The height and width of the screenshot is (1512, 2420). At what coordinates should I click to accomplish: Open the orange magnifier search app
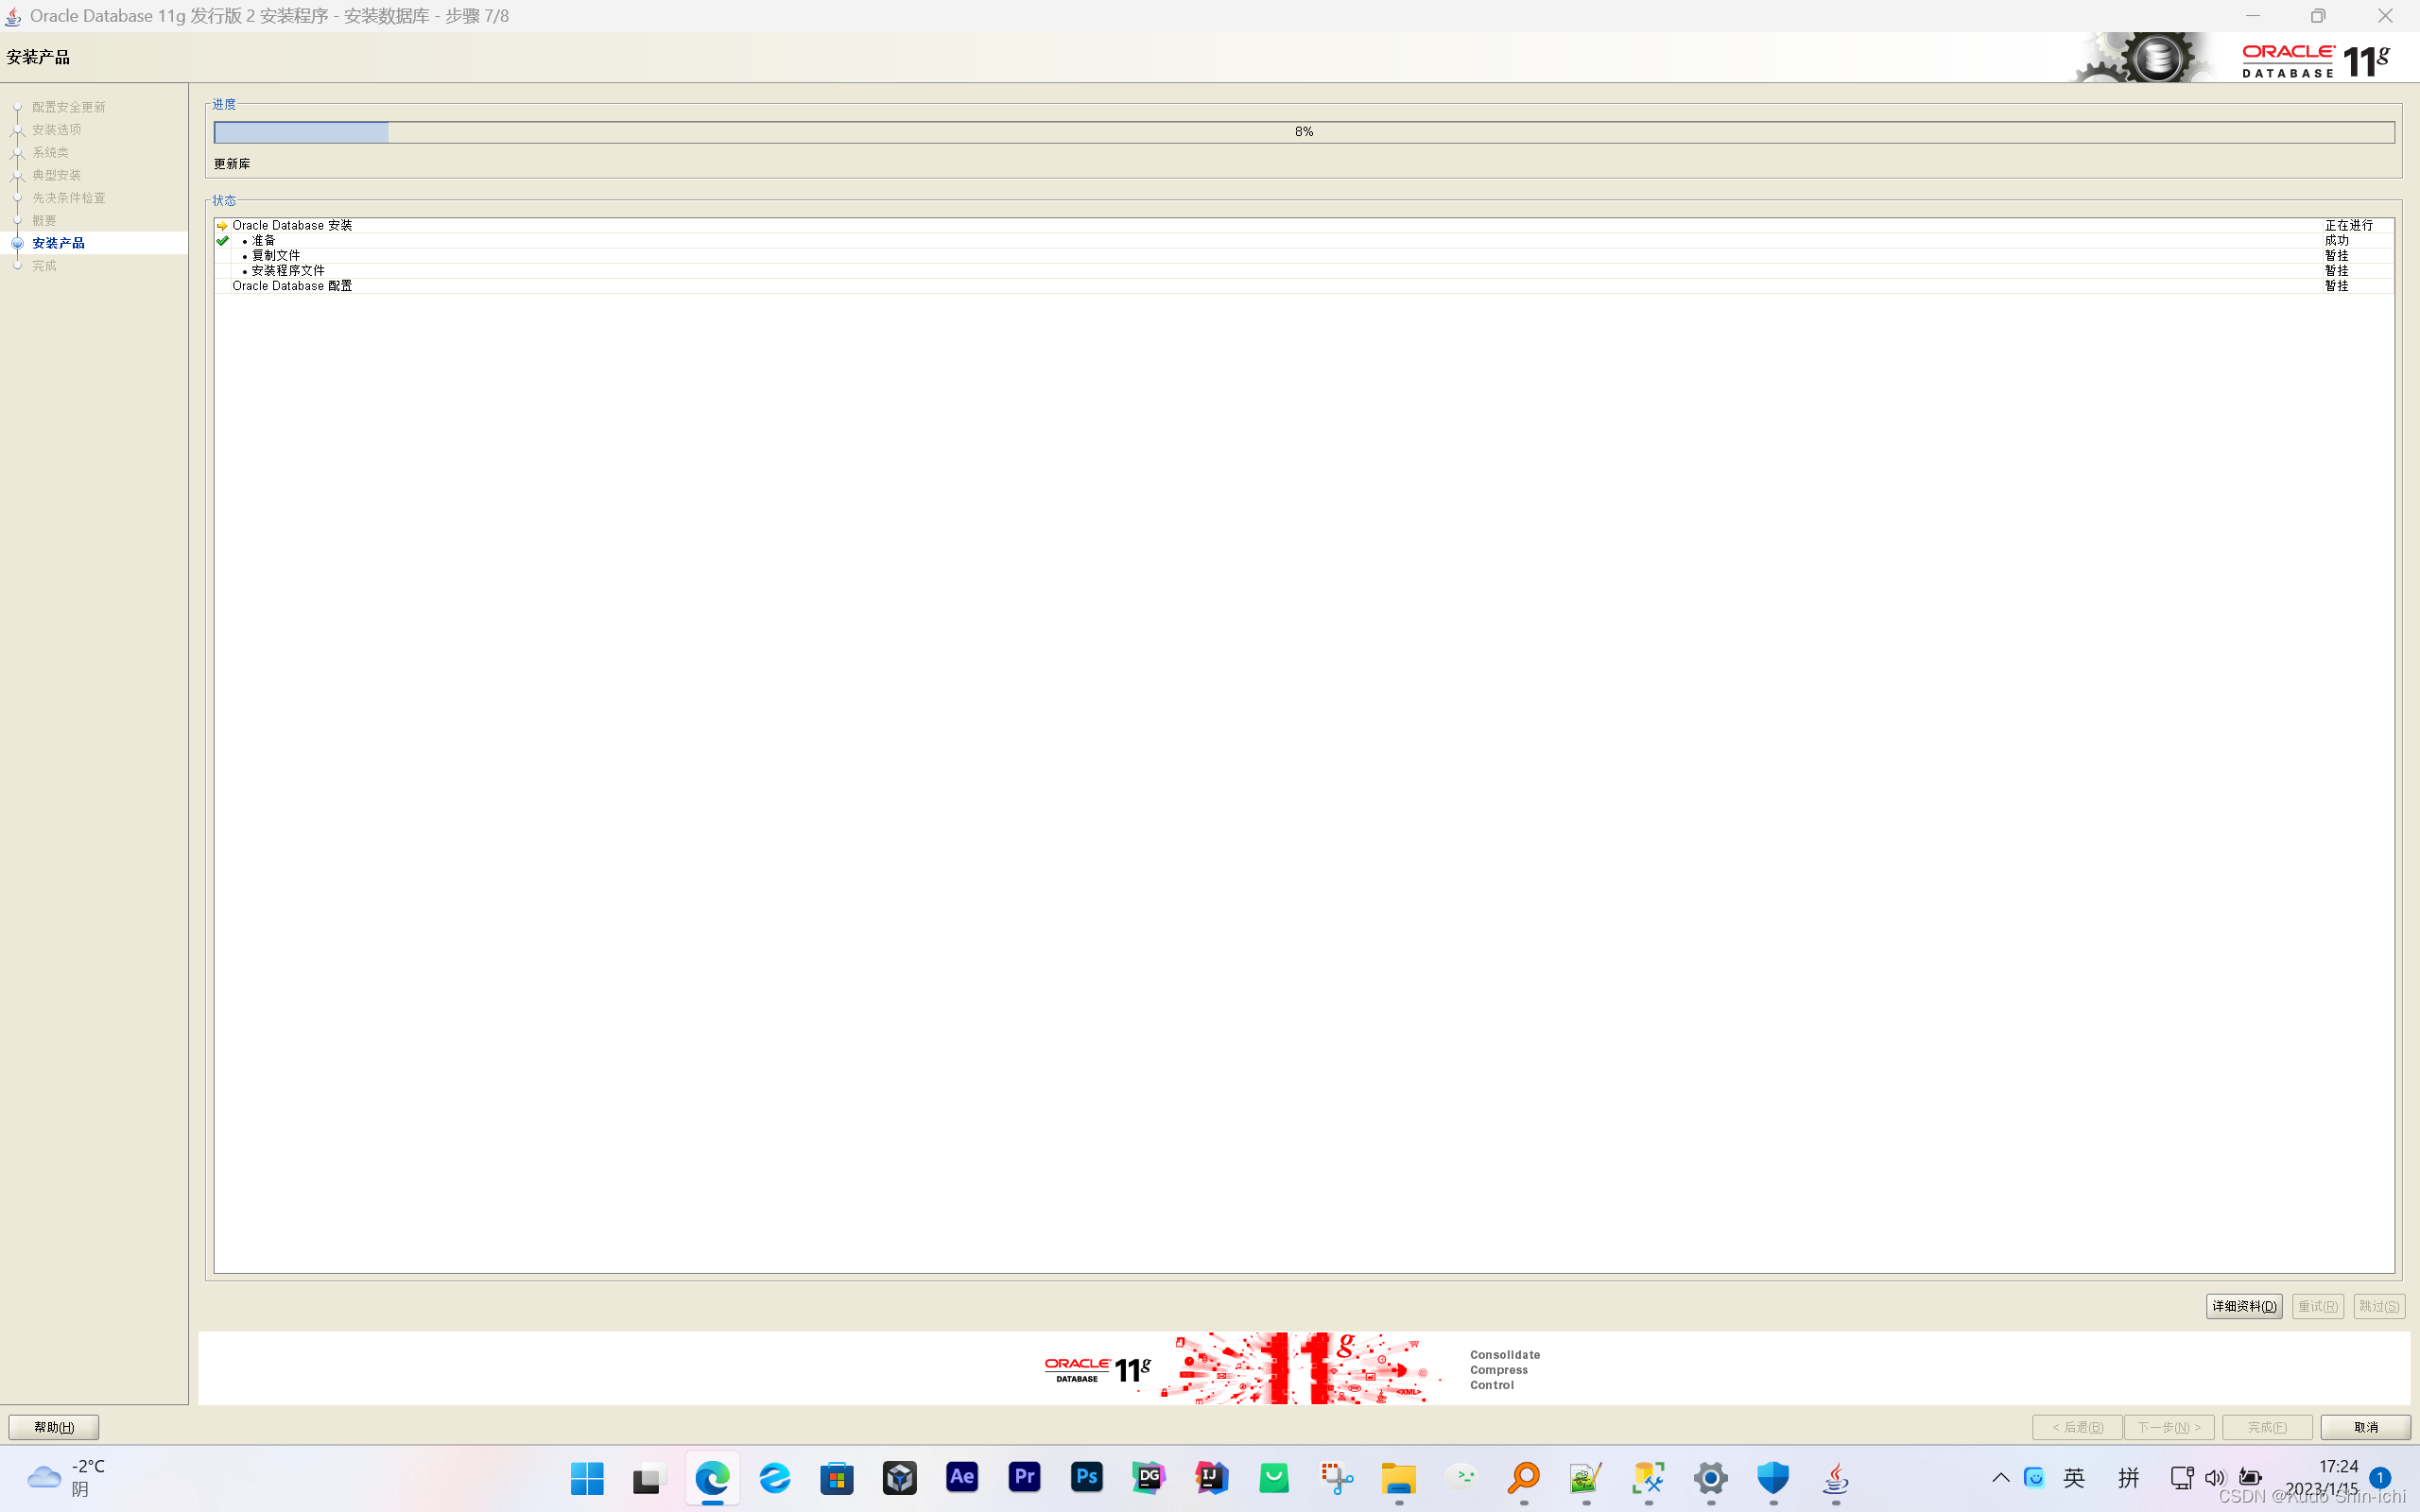1524,1477
